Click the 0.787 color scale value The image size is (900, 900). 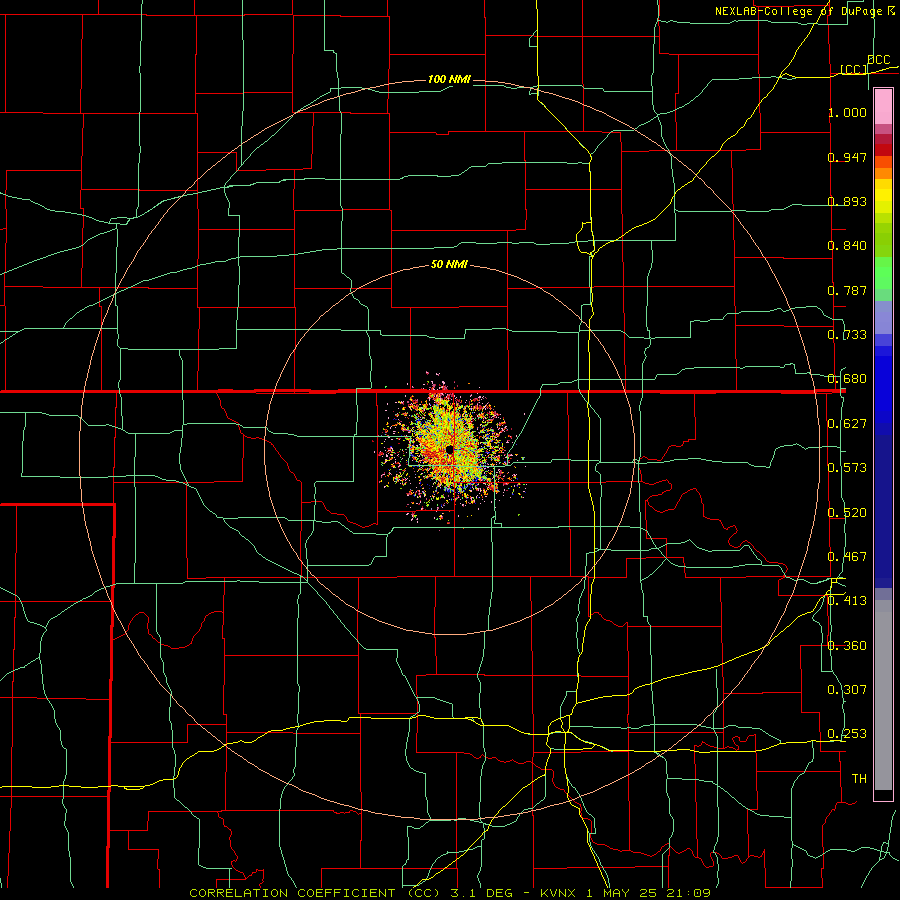(x=847, y=290)
